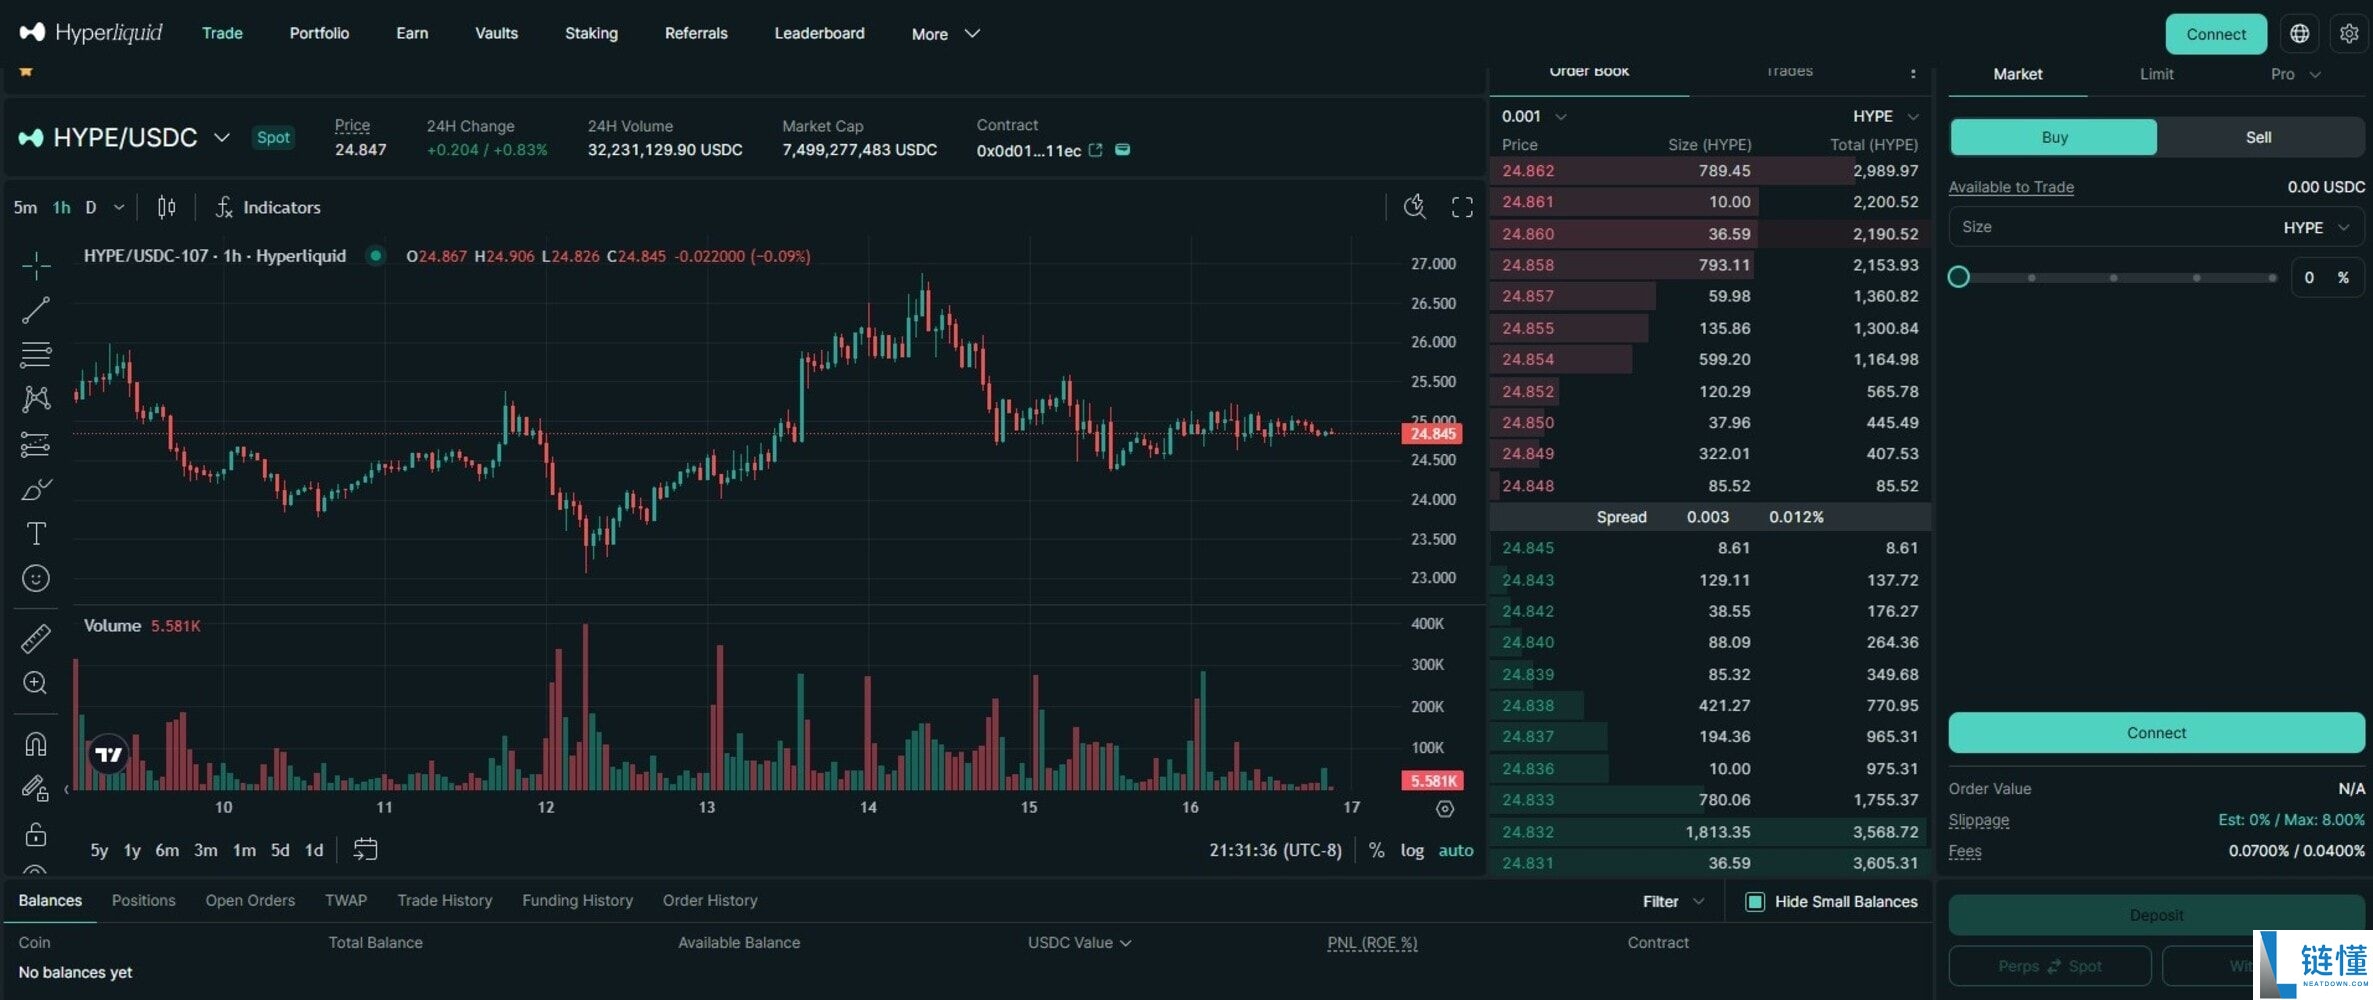
Task: Open the emoji icons tool
Action: click(x=36, y=578)
